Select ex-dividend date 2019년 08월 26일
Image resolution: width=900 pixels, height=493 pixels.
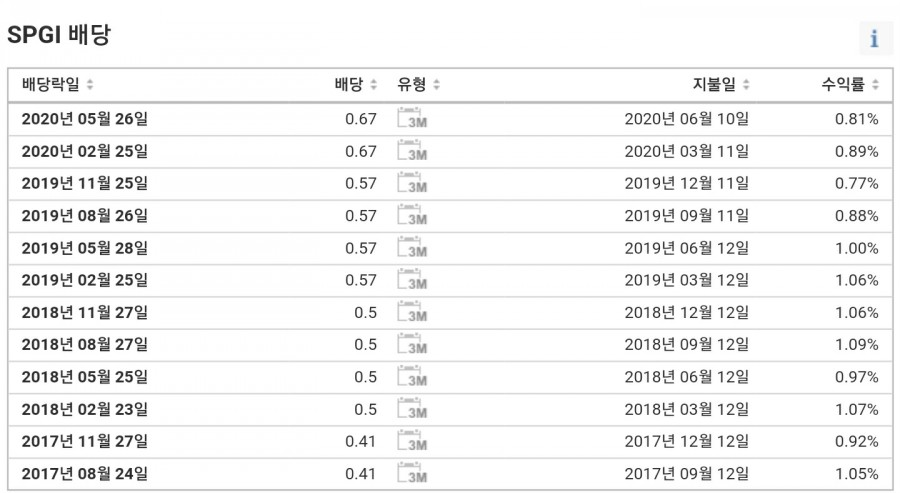pyautogui.click(x=85, y=216)
